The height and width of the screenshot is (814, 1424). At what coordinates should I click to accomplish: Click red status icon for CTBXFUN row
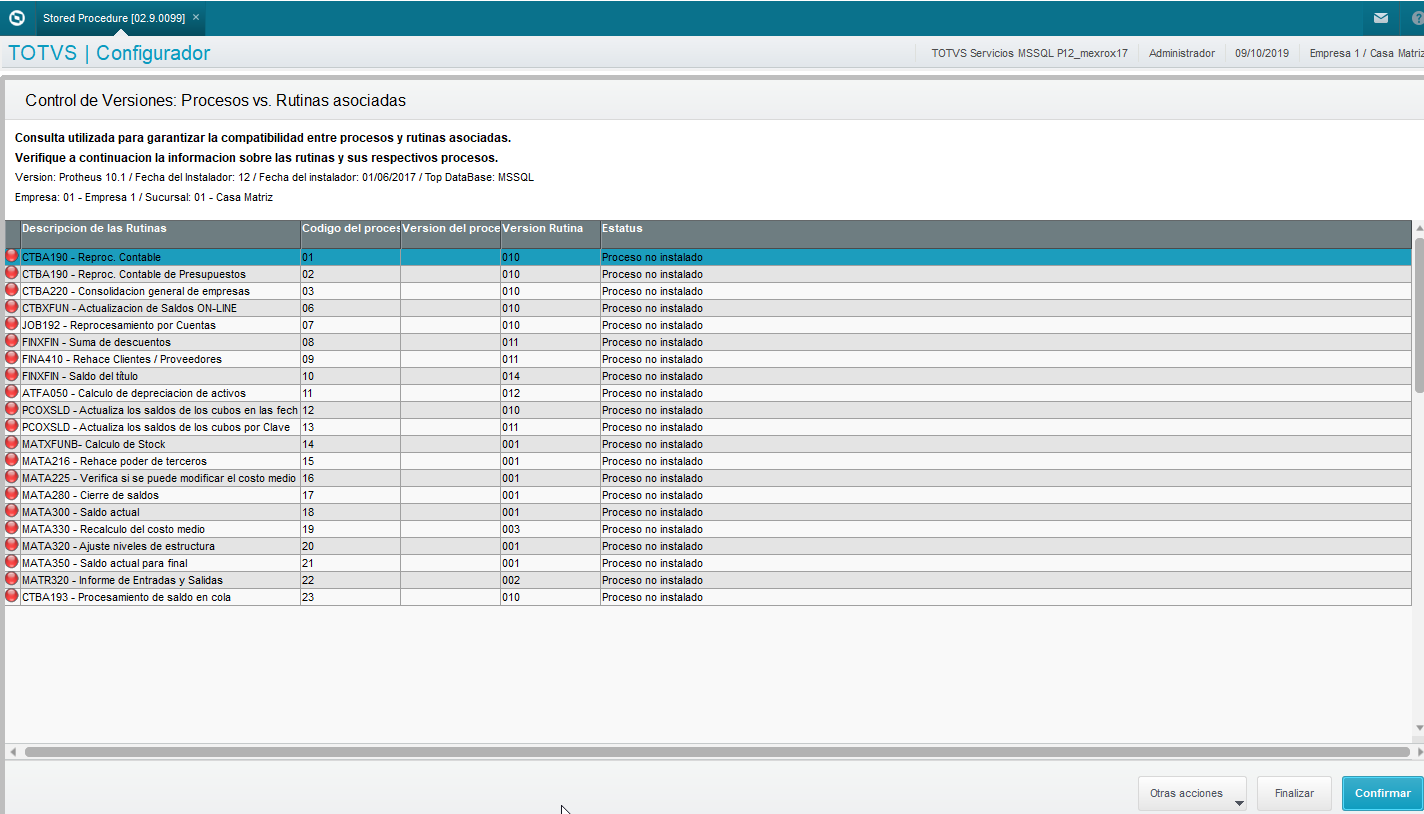pyautogui.click(x=12, y=307)
